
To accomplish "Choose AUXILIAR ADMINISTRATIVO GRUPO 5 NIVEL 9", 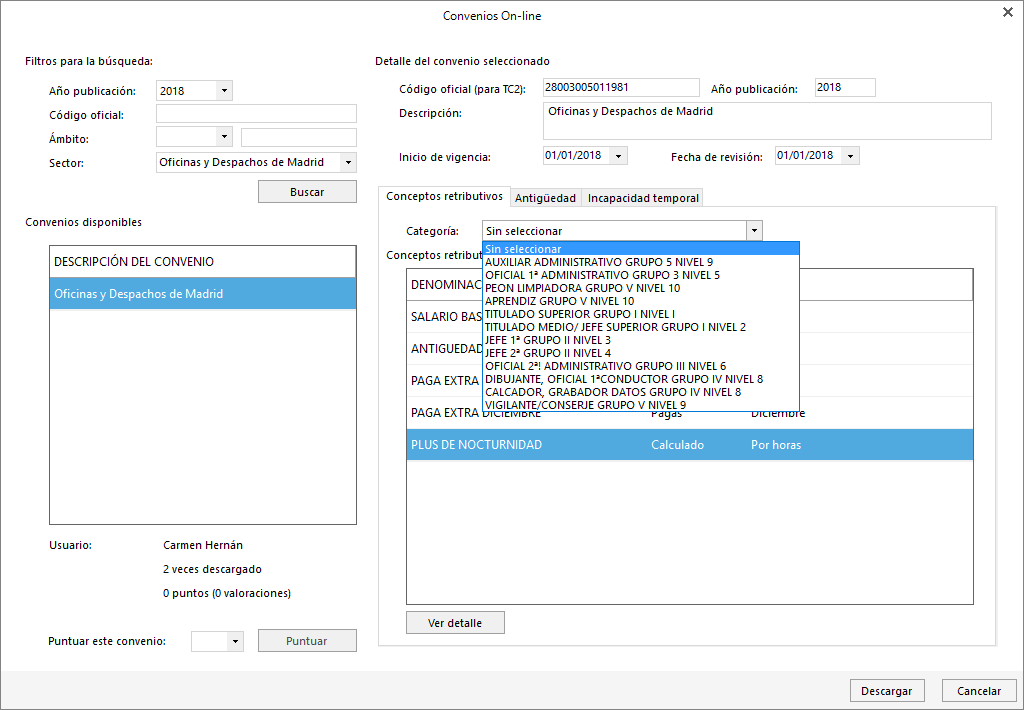I will click(598, 262).
